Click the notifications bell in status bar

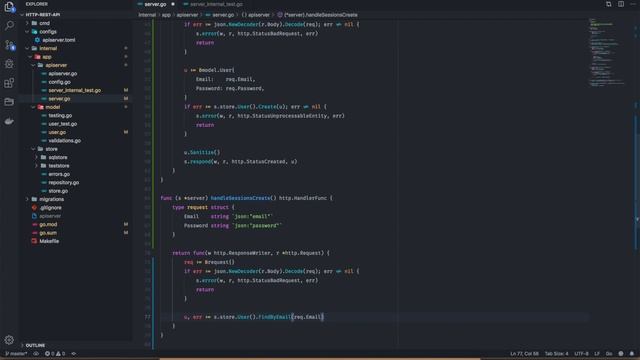(632, 353)
